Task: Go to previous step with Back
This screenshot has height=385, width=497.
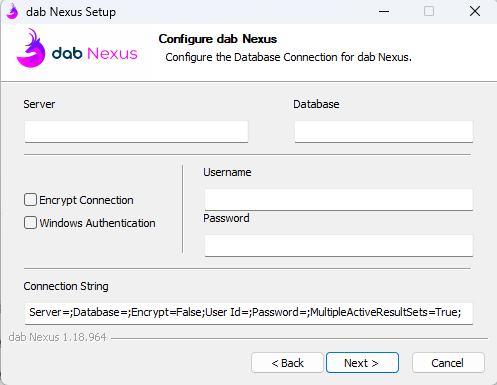Action: tap(287, 363)
